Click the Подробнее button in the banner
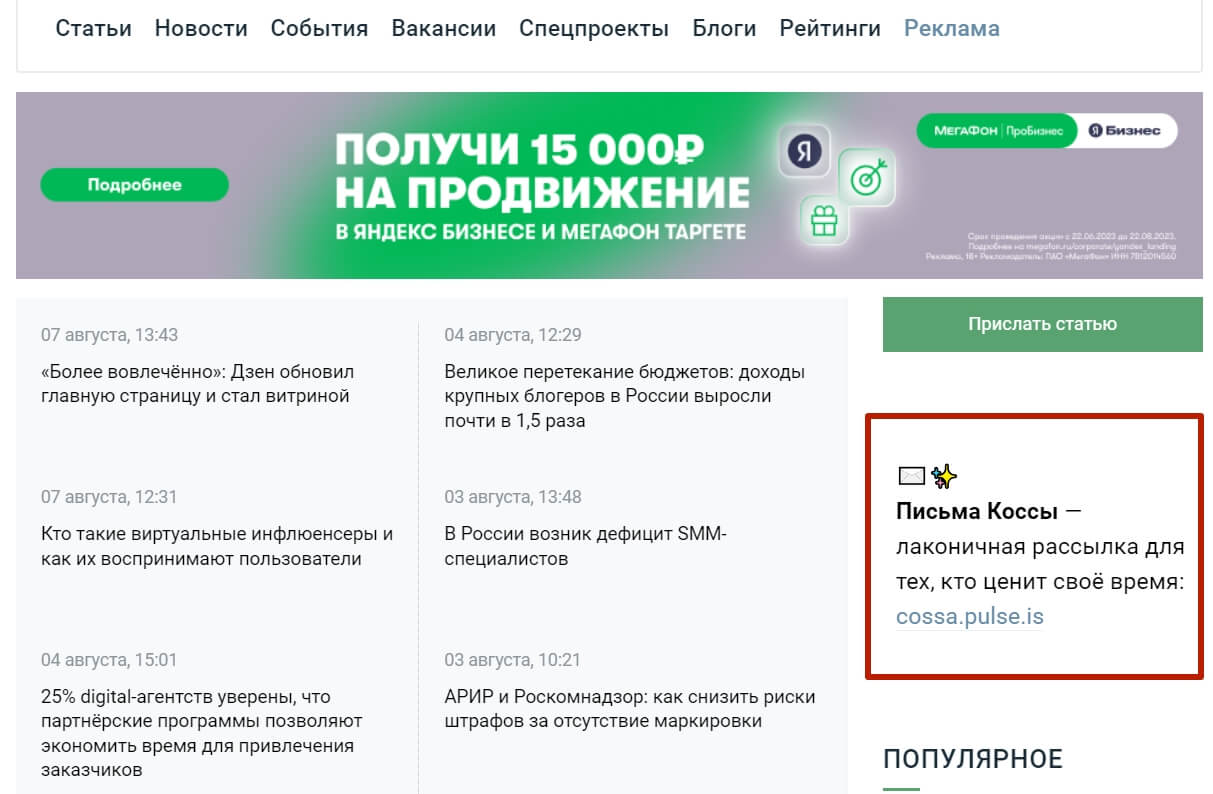 (x=134, y=185)
